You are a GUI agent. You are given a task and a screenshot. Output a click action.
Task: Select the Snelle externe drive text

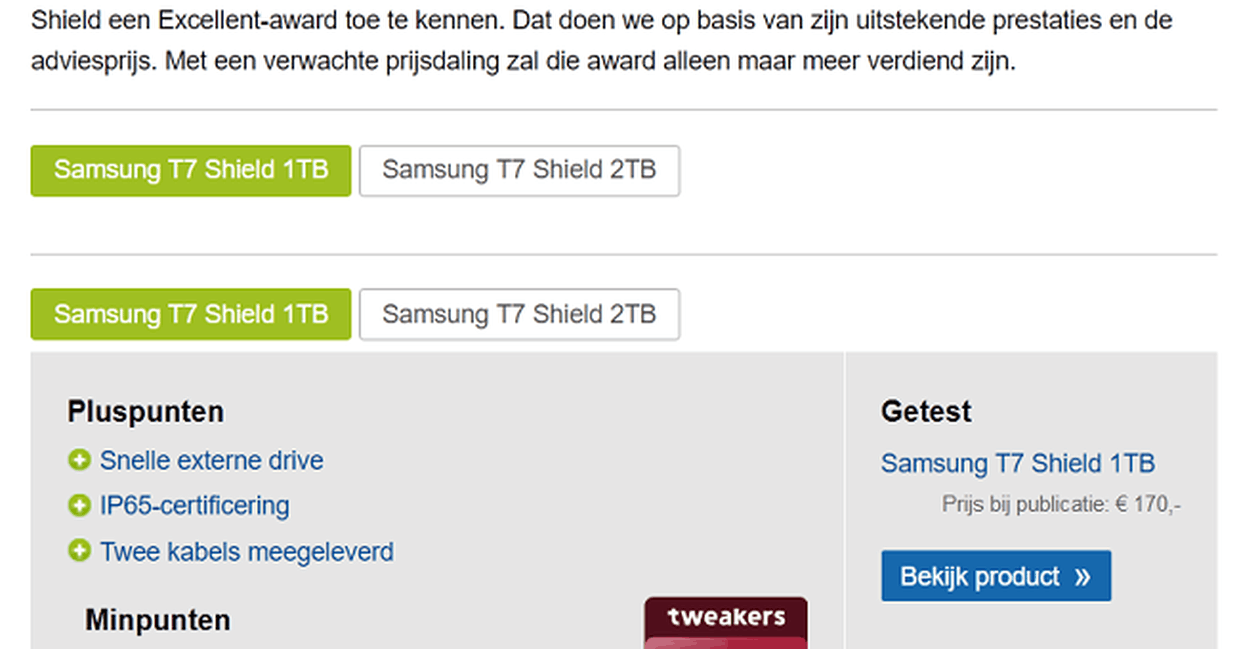(211, 461)
